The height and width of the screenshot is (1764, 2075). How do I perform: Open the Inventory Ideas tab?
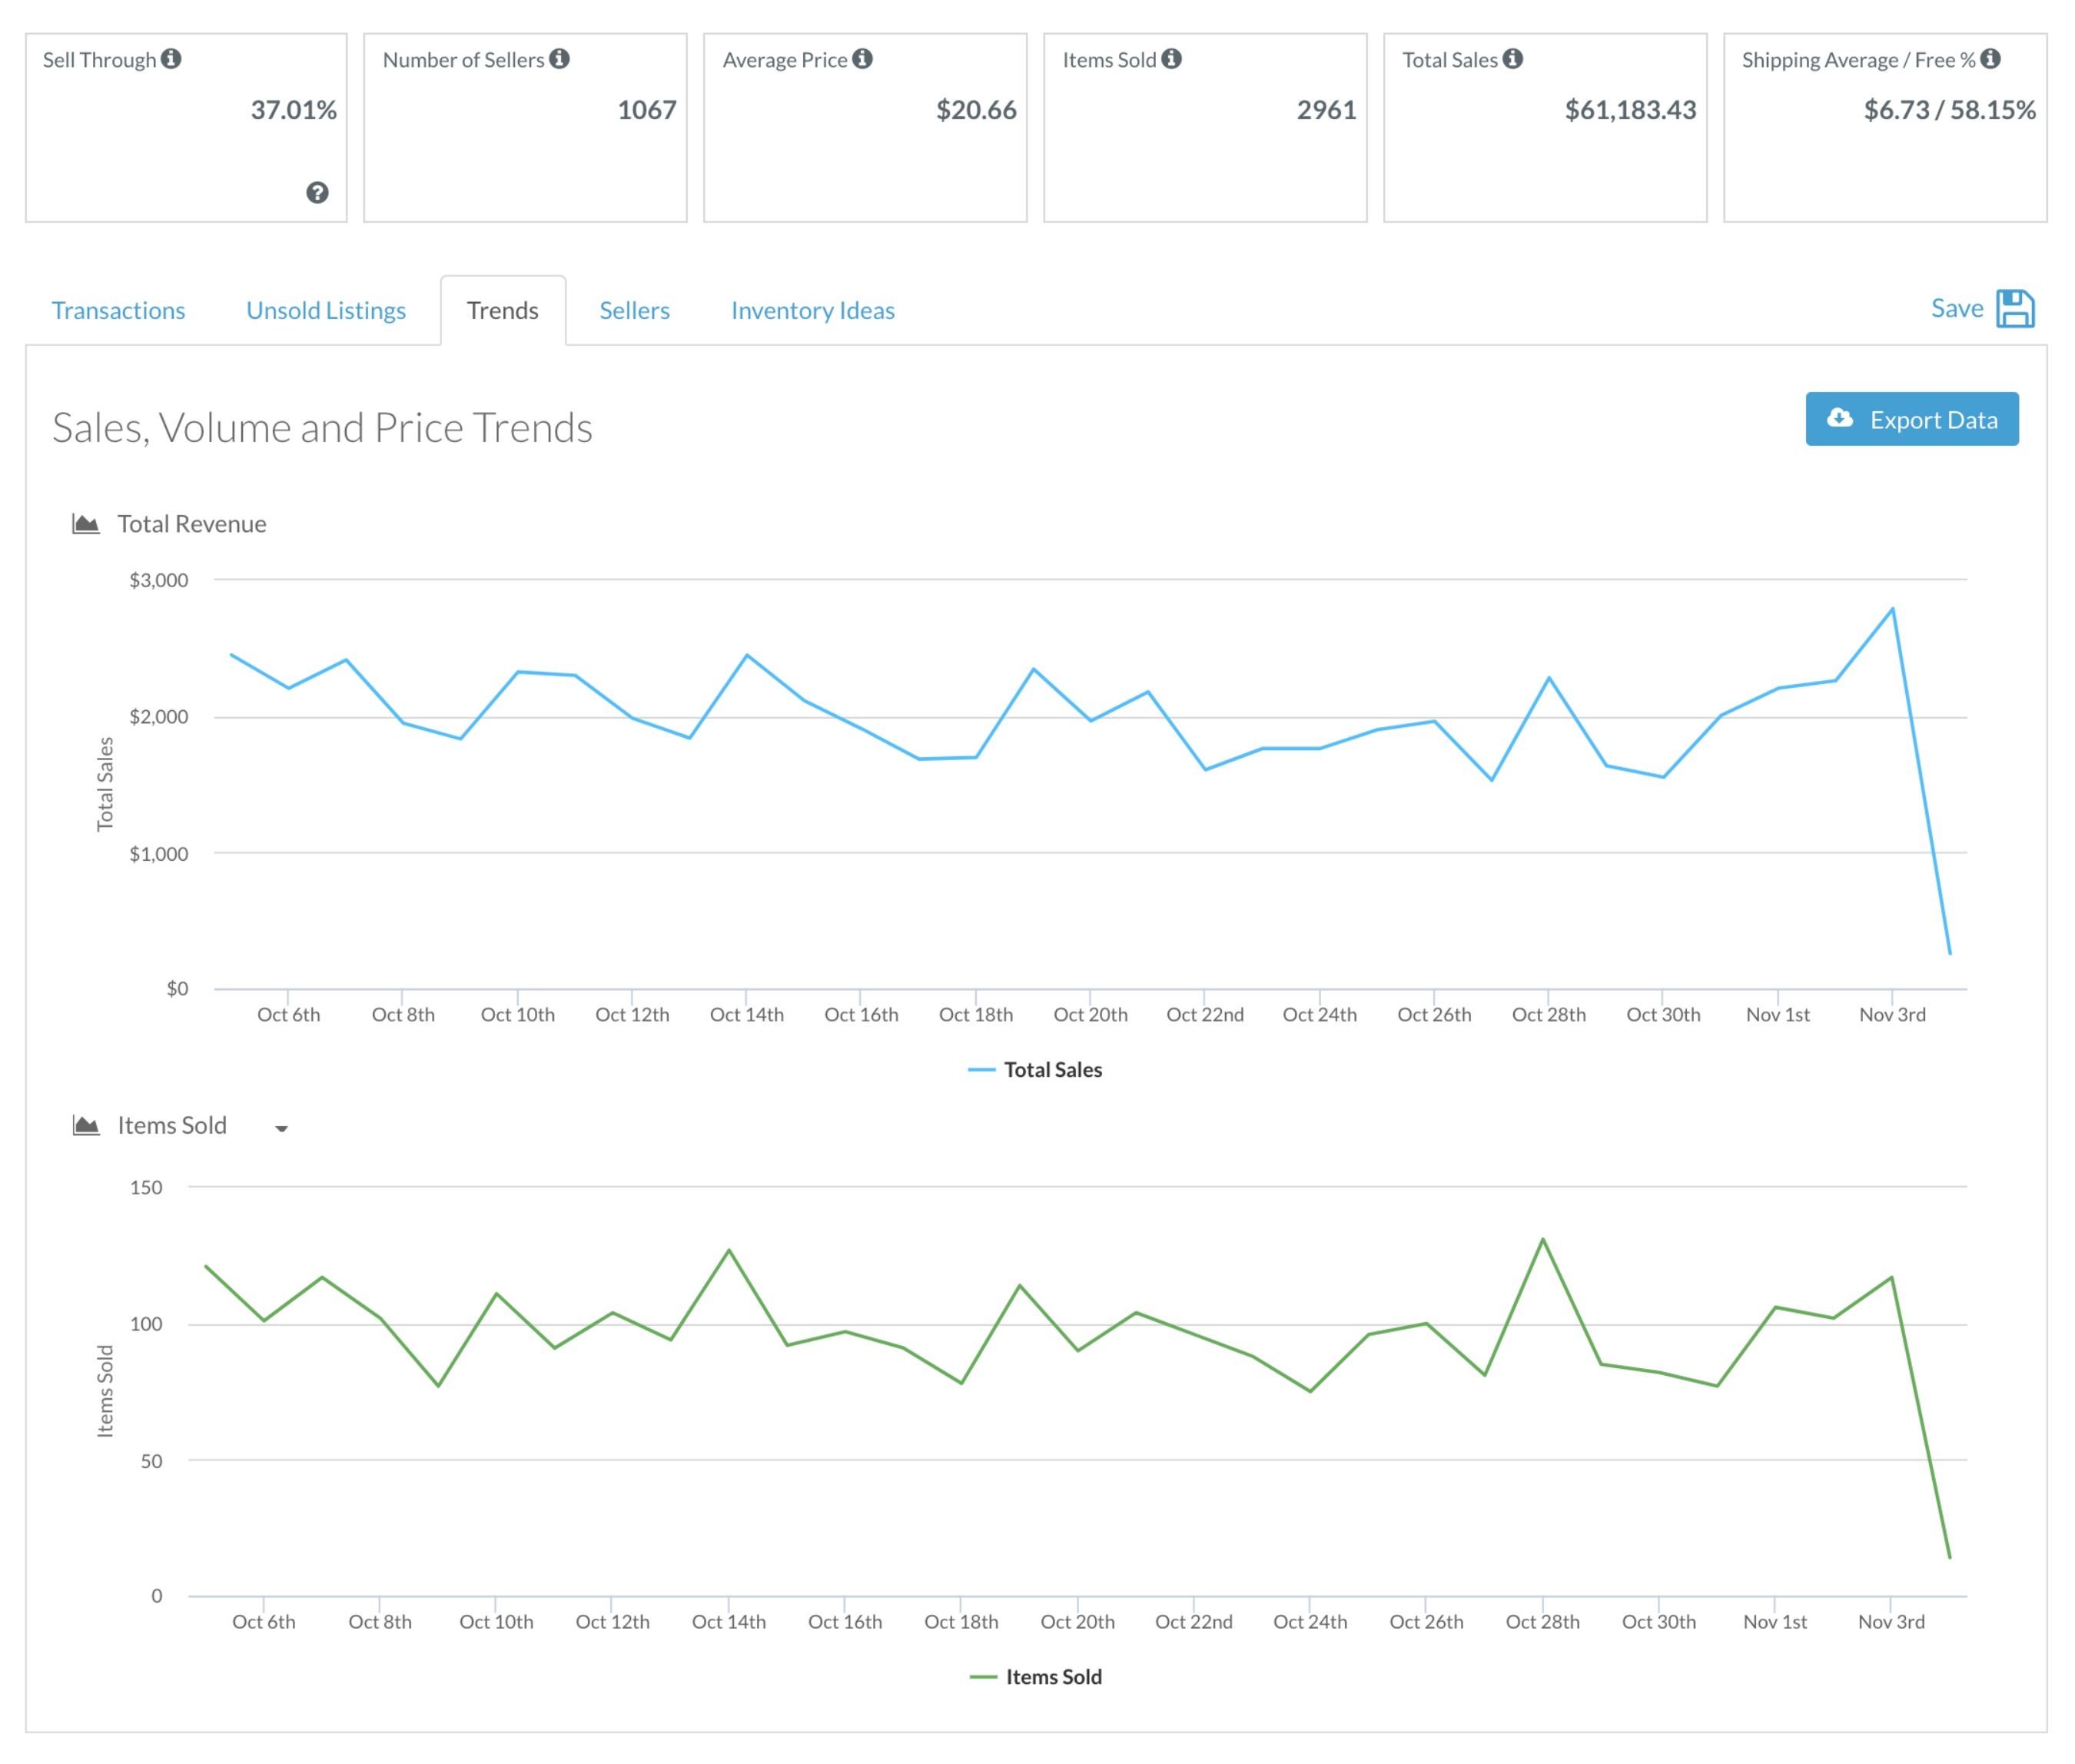click(812, 311)
